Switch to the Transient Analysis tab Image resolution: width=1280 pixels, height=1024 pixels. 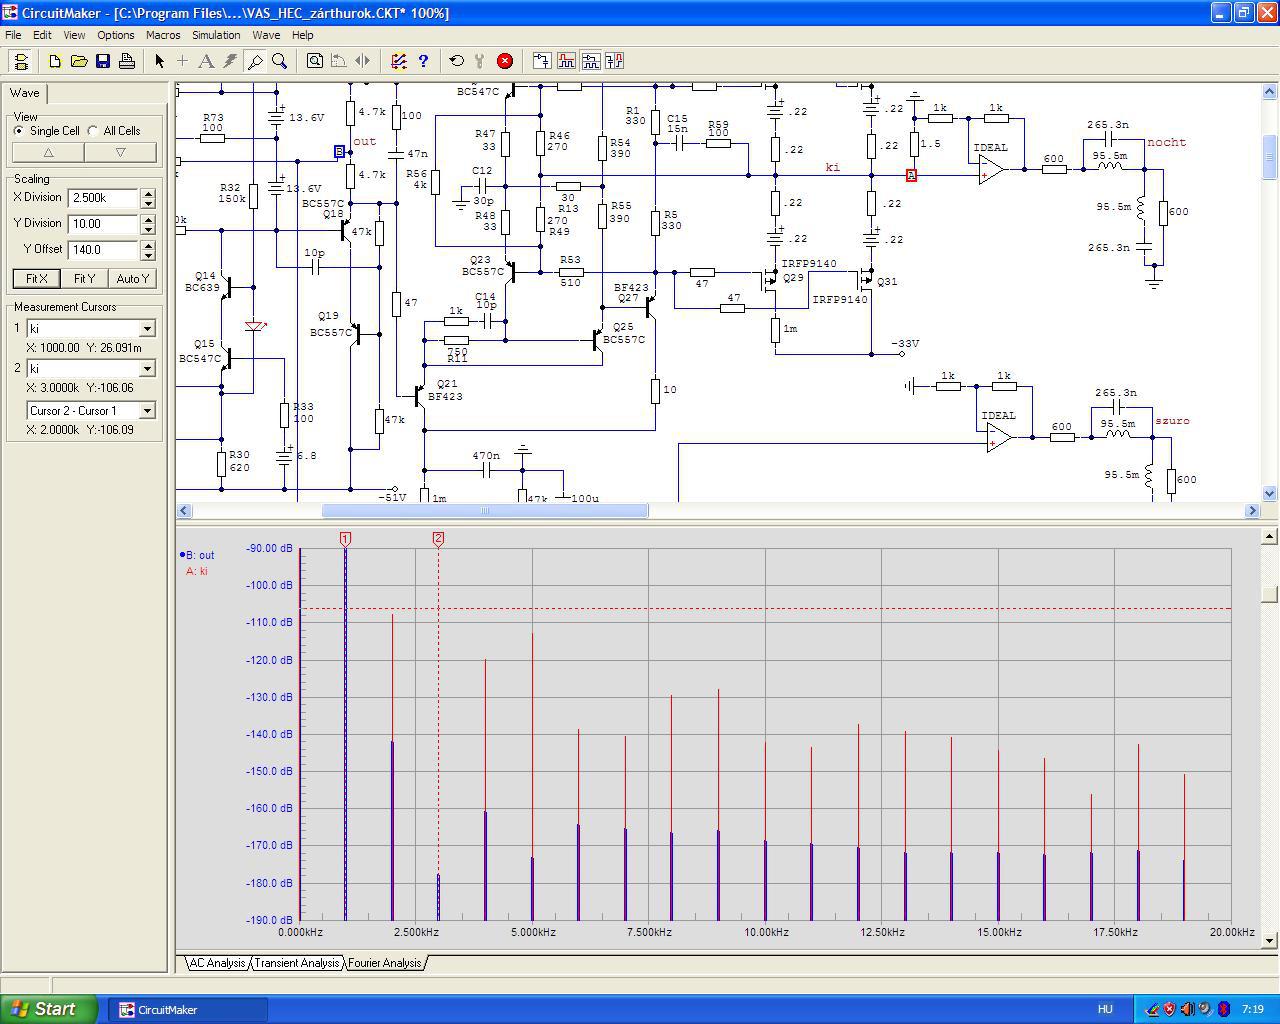click(x=296, y=963)
